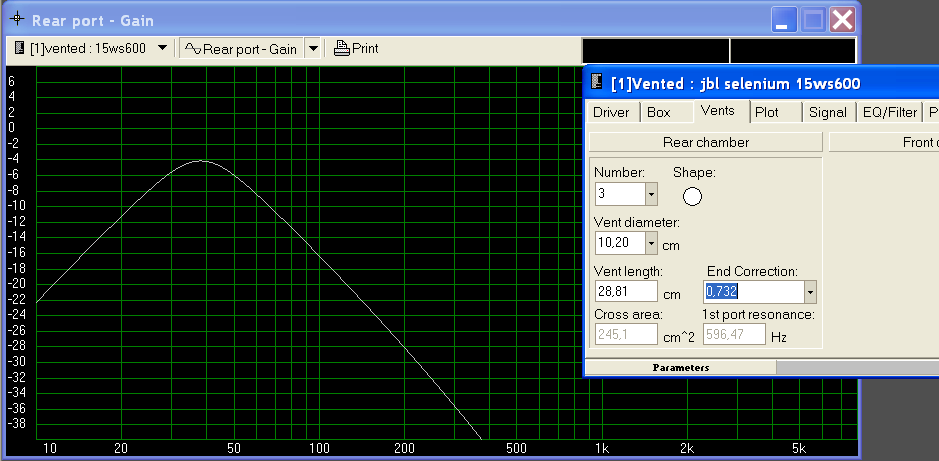This screenshot has height=461, width=939.
Task: Click the Shape label
Action: point(694,172)
